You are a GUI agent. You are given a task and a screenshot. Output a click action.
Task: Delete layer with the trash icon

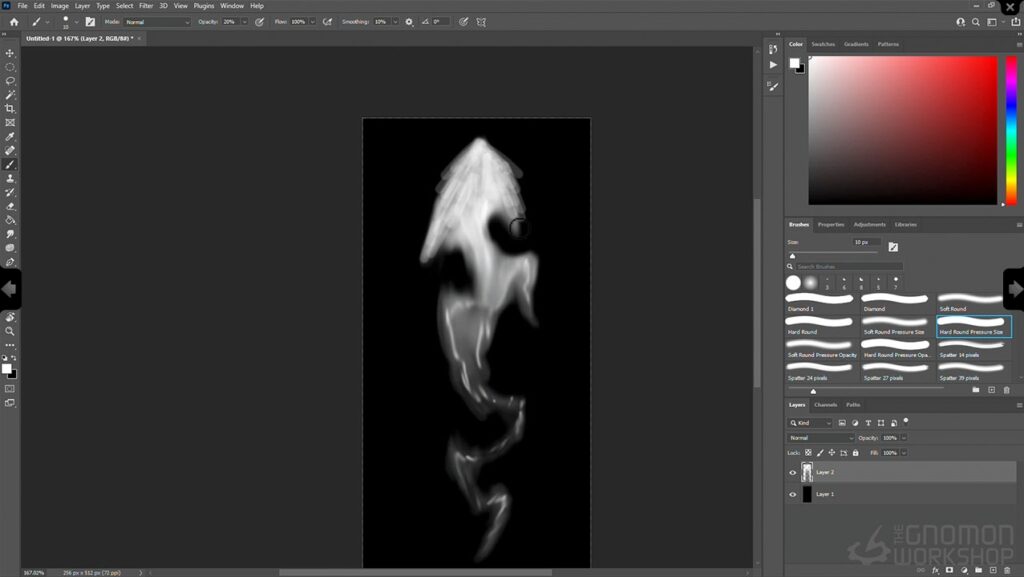1007,570
